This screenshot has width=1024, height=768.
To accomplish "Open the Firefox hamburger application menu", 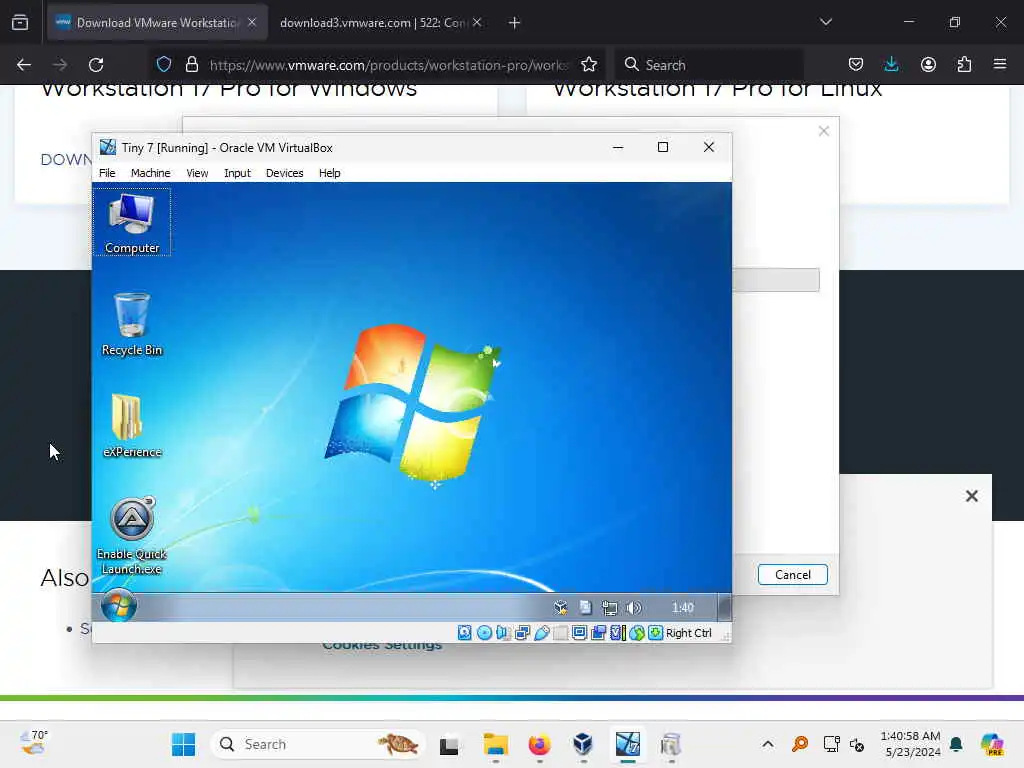I will pos(1000,65).
